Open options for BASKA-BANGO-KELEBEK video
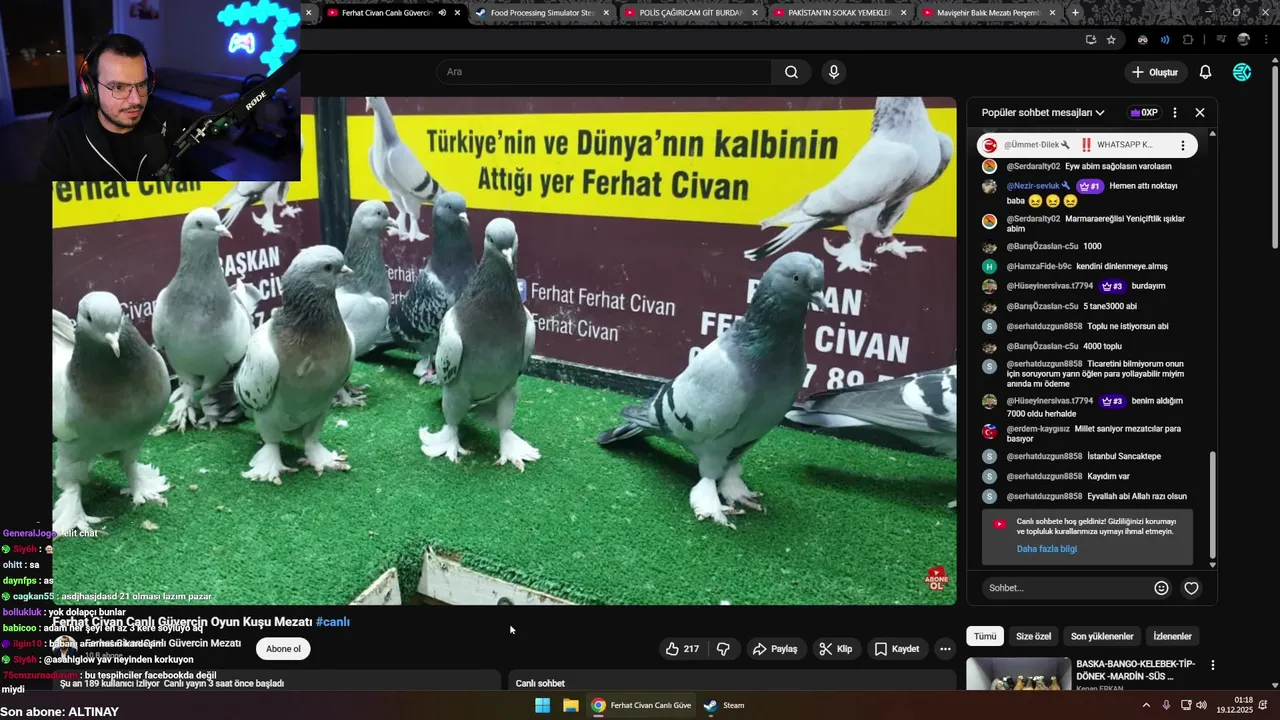The height and width of the screenshot is (720, 1280). pyautogui.click(x=1213, y=665)
